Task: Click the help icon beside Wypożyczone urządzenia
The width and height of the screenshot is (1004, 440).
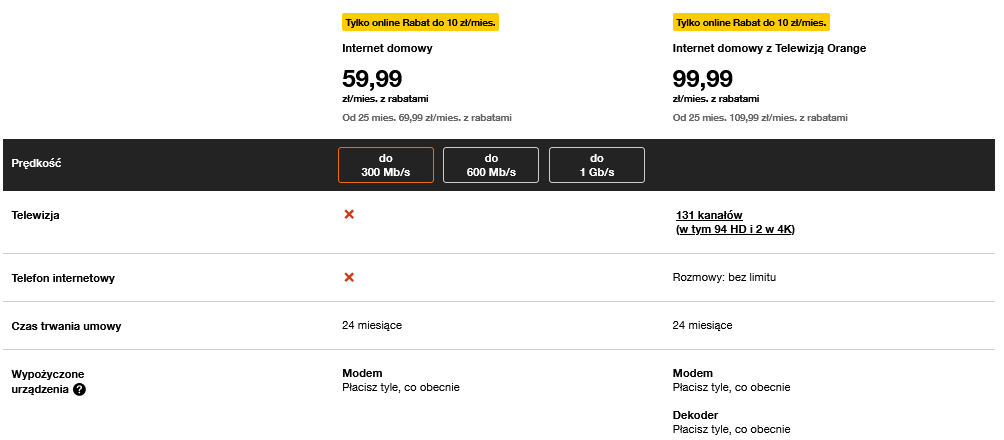Action: point(79,389)
